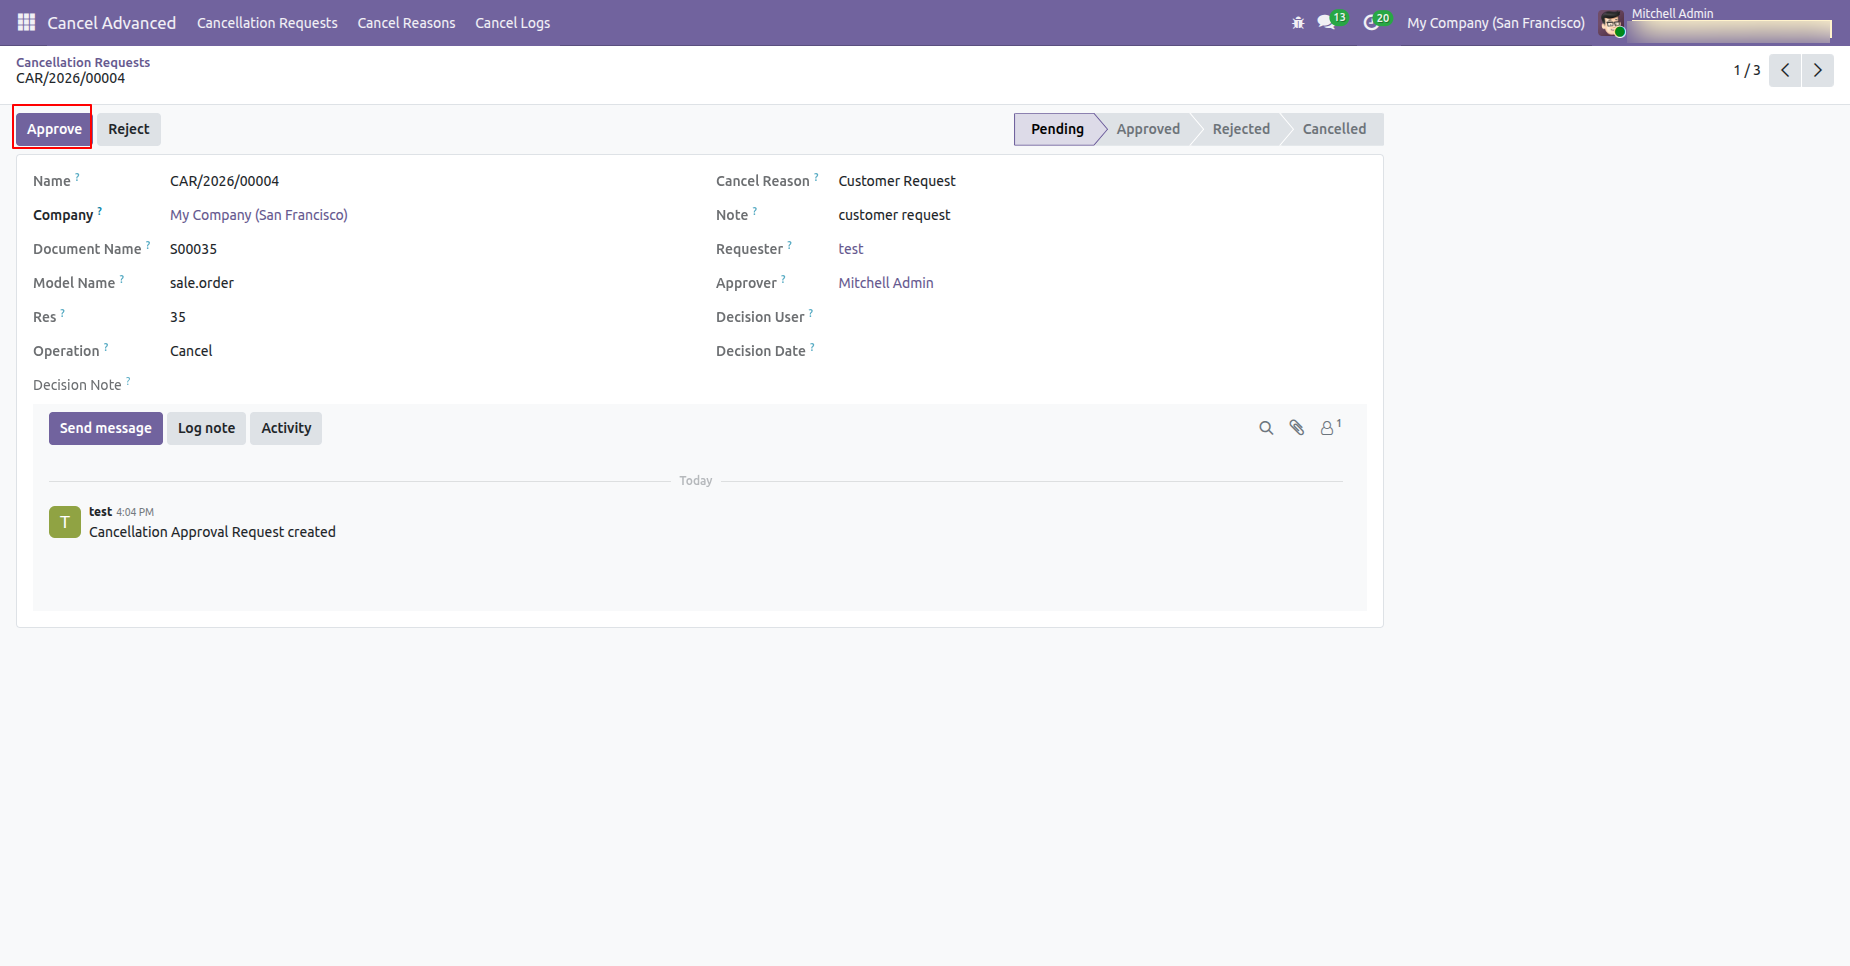Viewport: 1850px width, 966px height.
Task: Reject the cancellation request
Action: pos(129,129)
